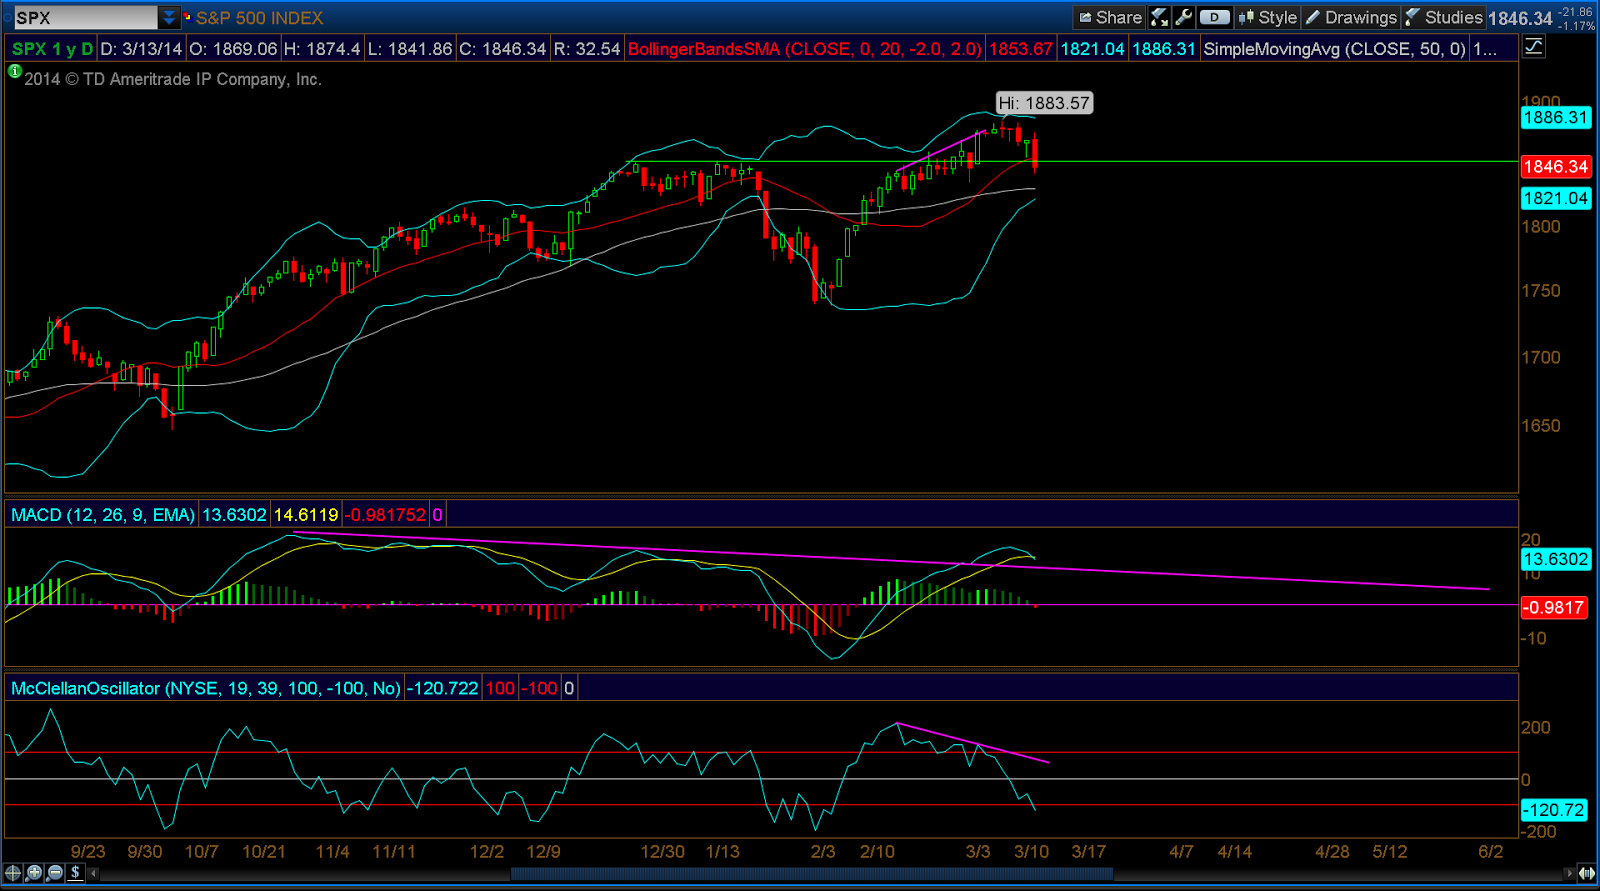This screenshot has width=1600, height=891.
Task: Click the O: 1869.06 open value
Action: tap(234, 48)
